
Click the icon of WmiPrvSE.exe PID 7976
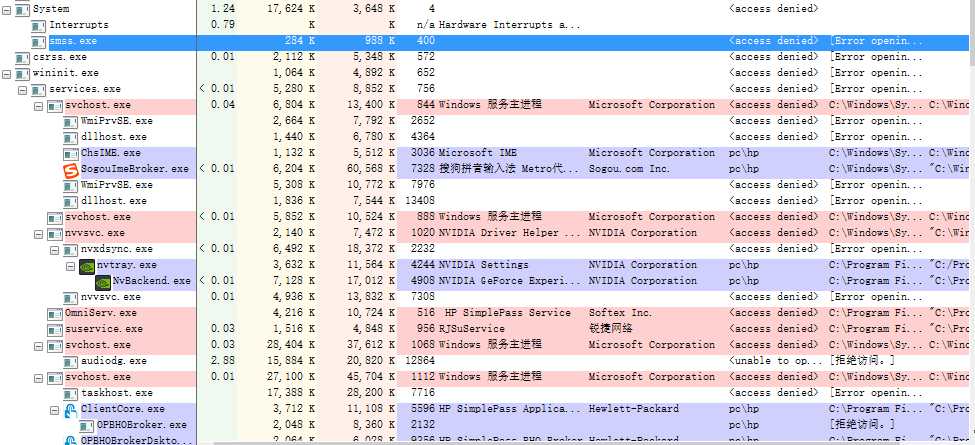tap(71, 185)
